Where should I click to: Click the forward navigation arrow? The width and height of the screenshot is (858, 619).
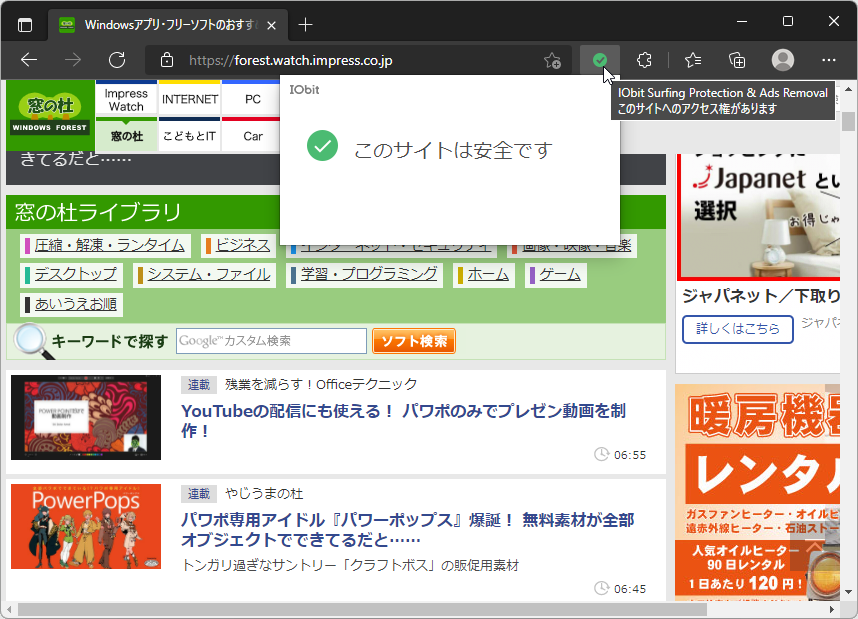tap(71, 60)
